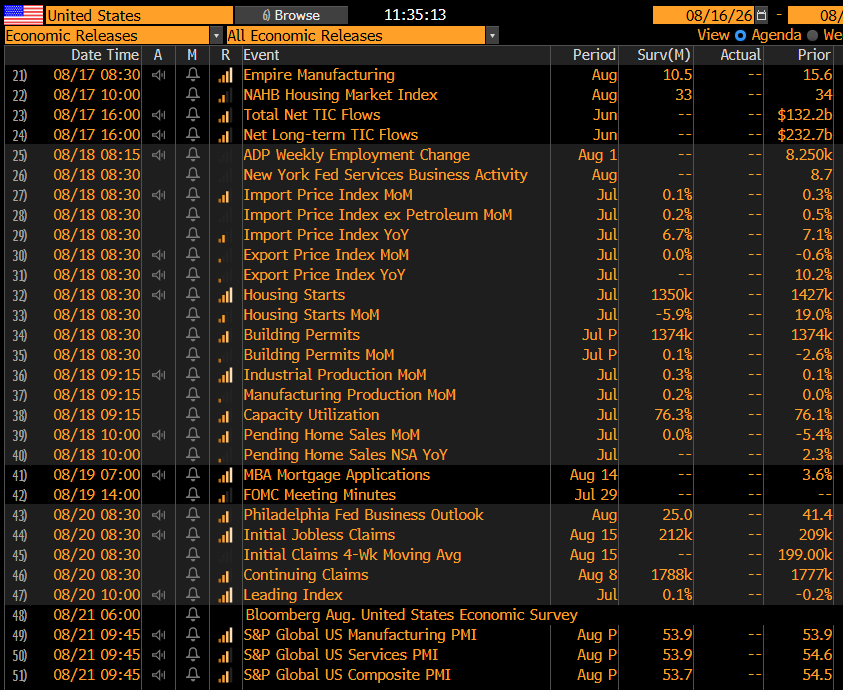
Task: Click the speaker icon for Industrial Production MoM
Action: pyautogui.click(x=158, y=374)
